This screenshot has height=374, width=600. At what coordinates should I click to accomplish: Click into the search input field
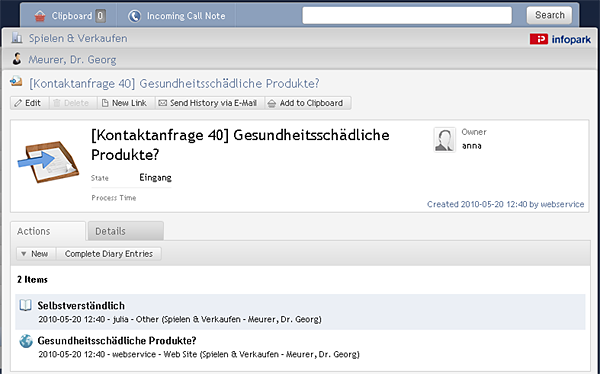(x=407, y=16)
